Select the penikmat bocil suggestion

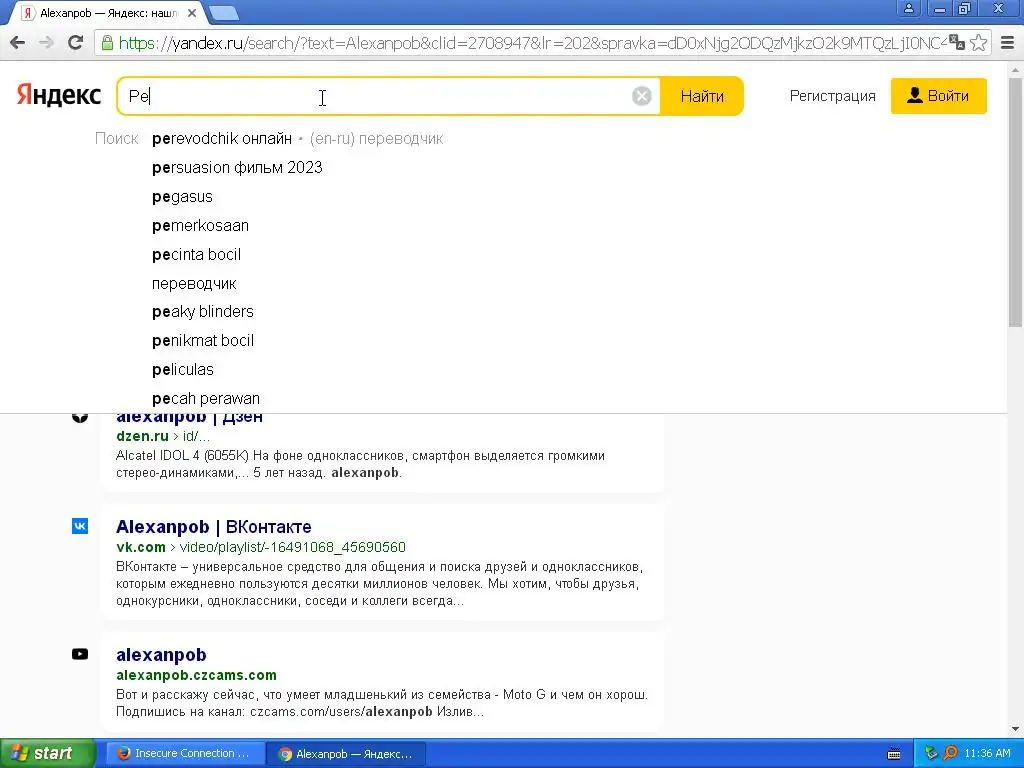202,340
